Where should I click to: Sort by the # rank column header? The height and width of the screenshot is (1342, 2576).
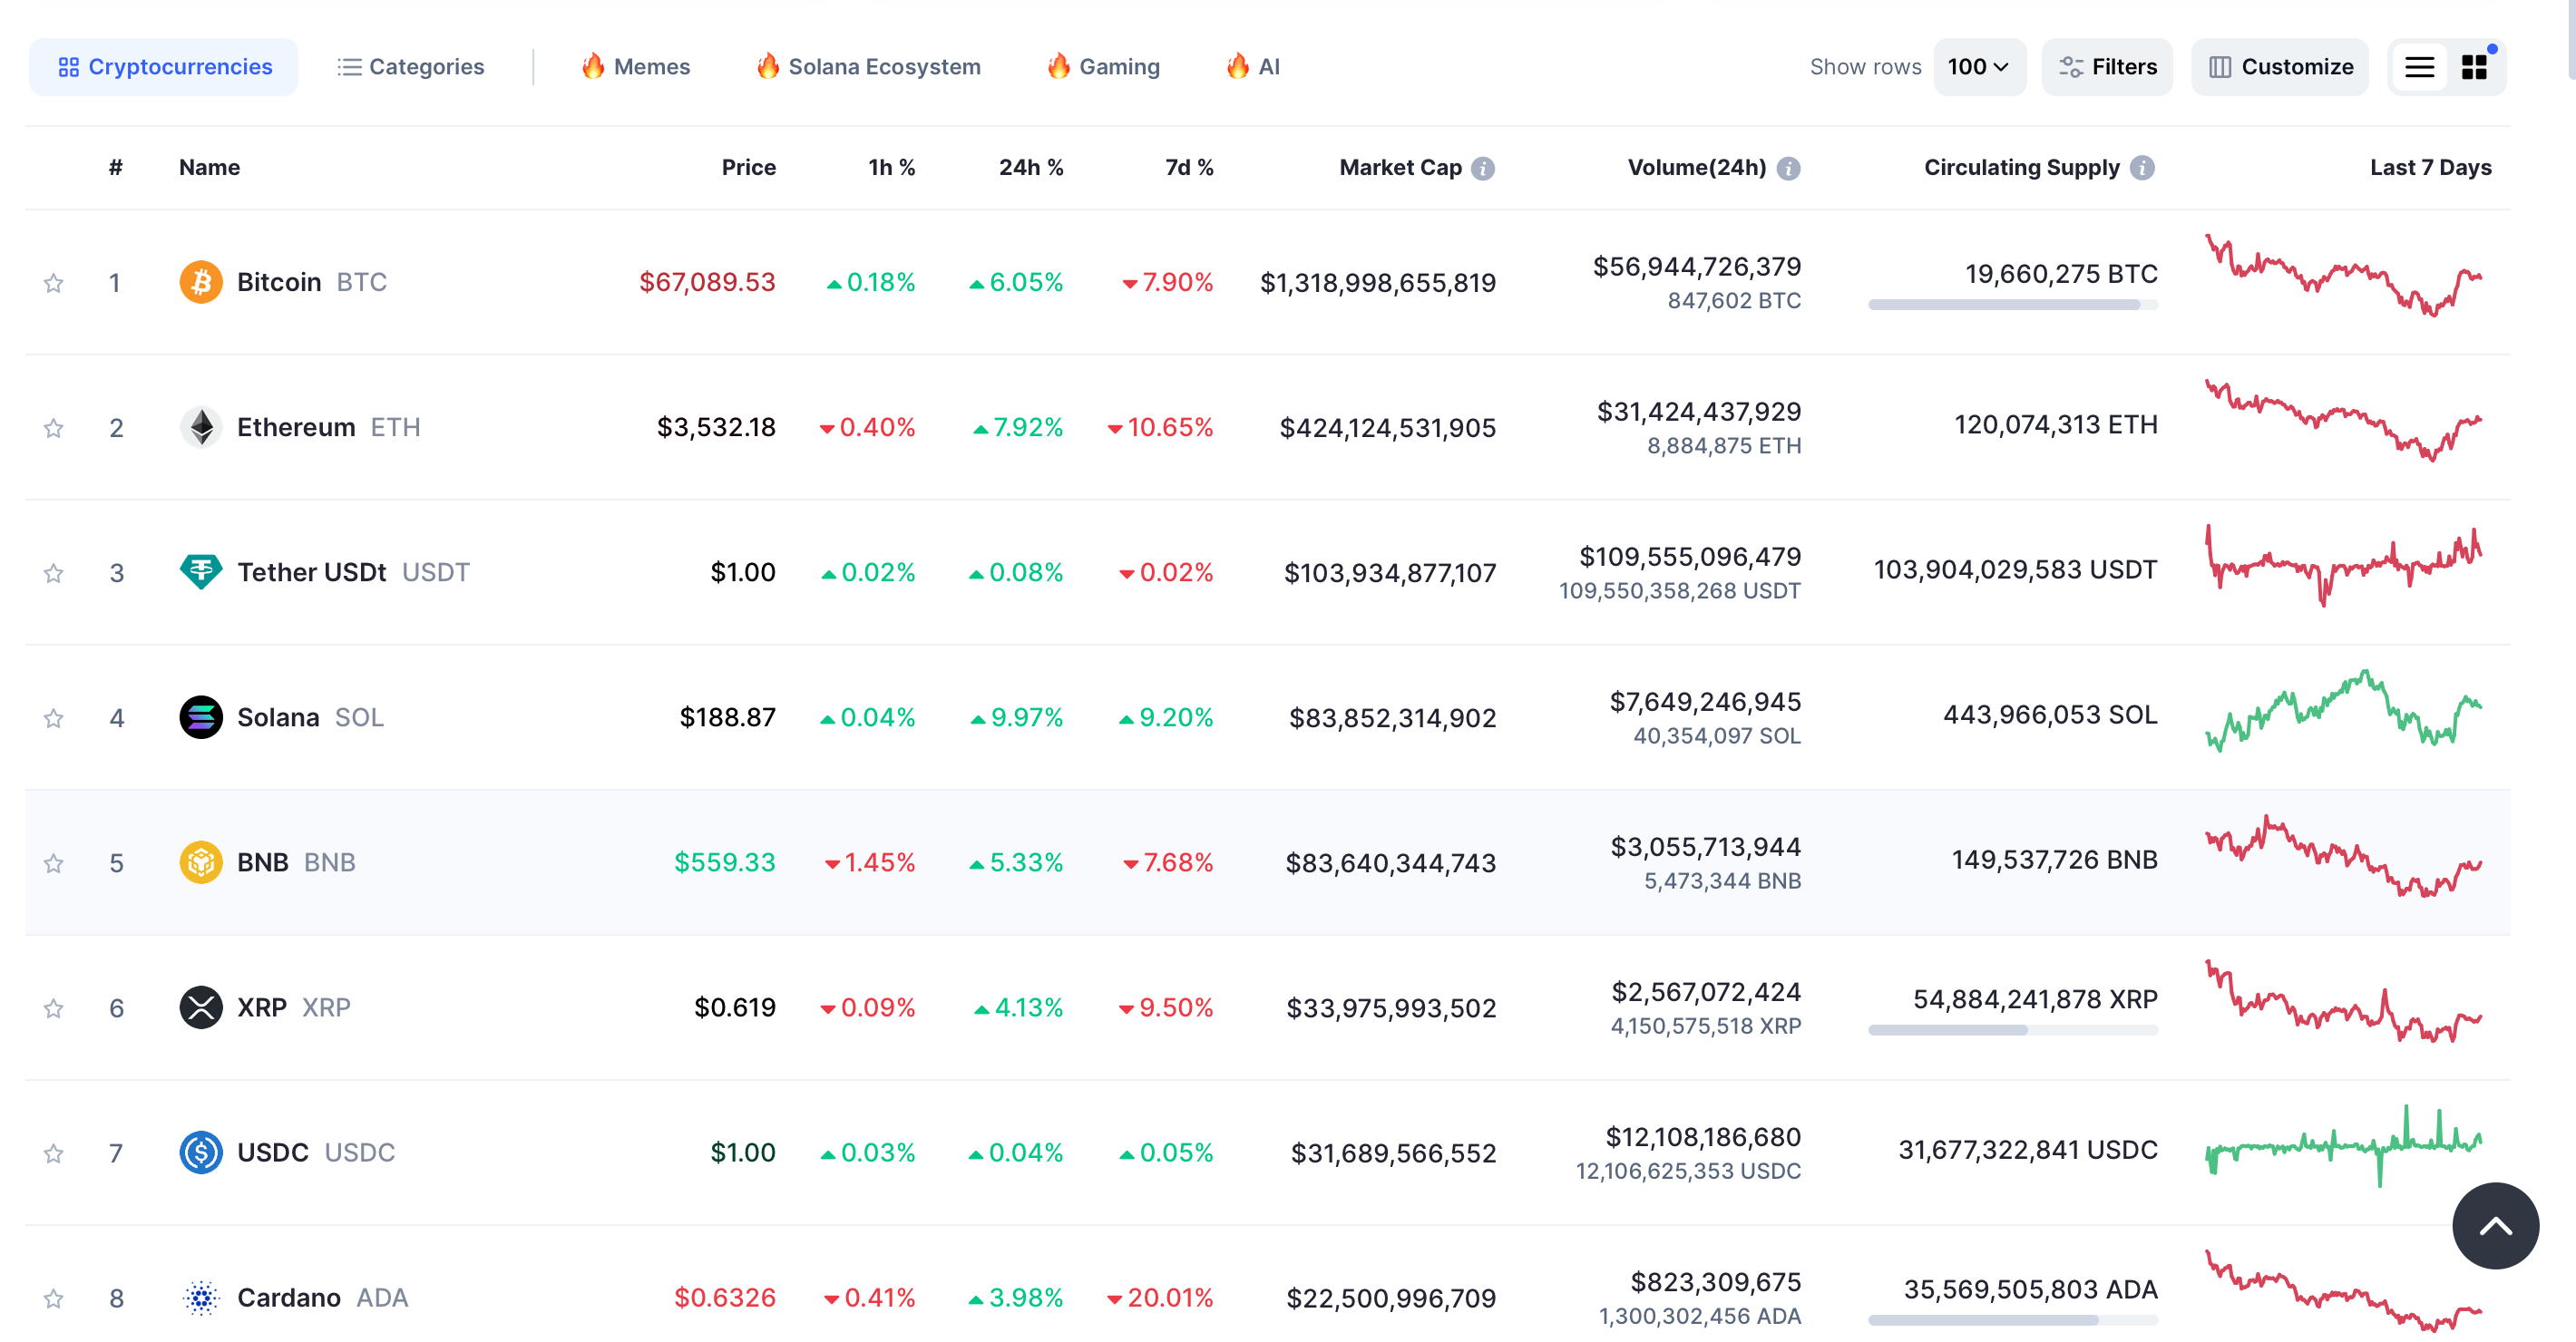pos(116,167)
